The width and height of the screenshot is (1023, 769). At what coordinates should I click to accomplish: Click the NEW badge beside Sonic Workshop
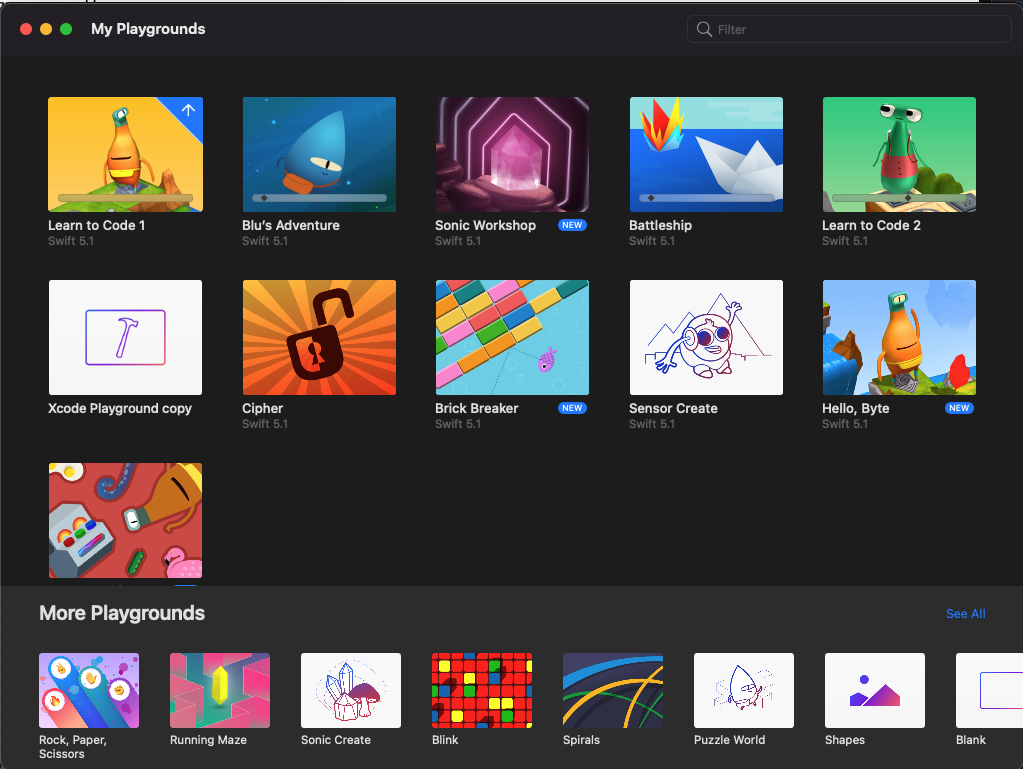pos(572,225)
